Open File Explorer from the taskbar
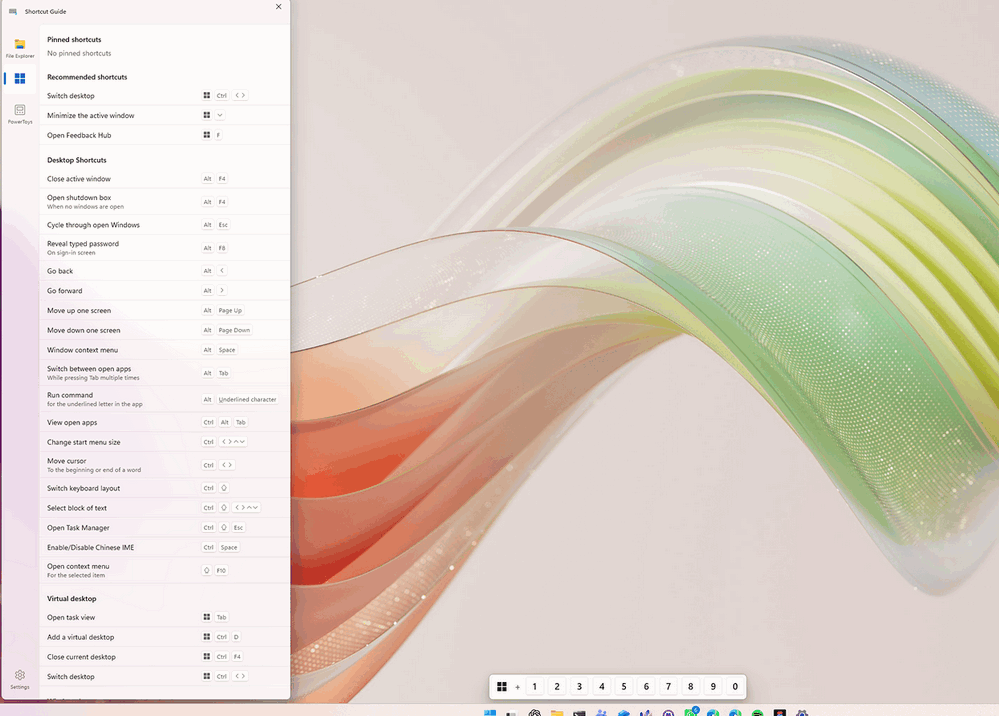The height and width of the screenshot is (716, 999). click(x=557, y=712)
